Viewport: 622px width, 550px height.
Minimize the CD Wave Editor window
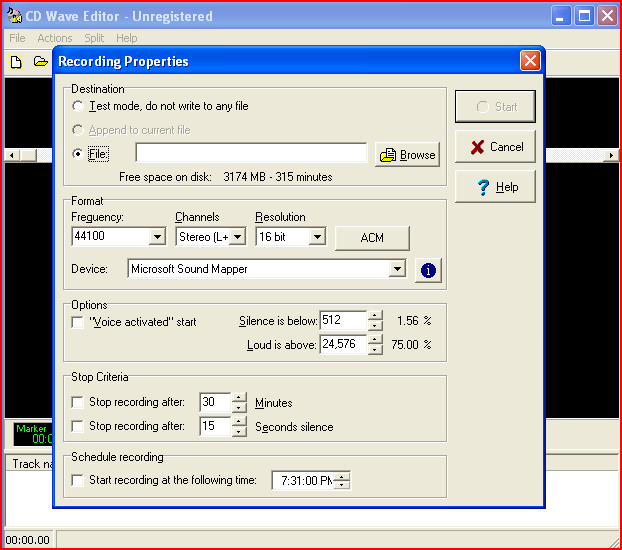click(560, 16)
